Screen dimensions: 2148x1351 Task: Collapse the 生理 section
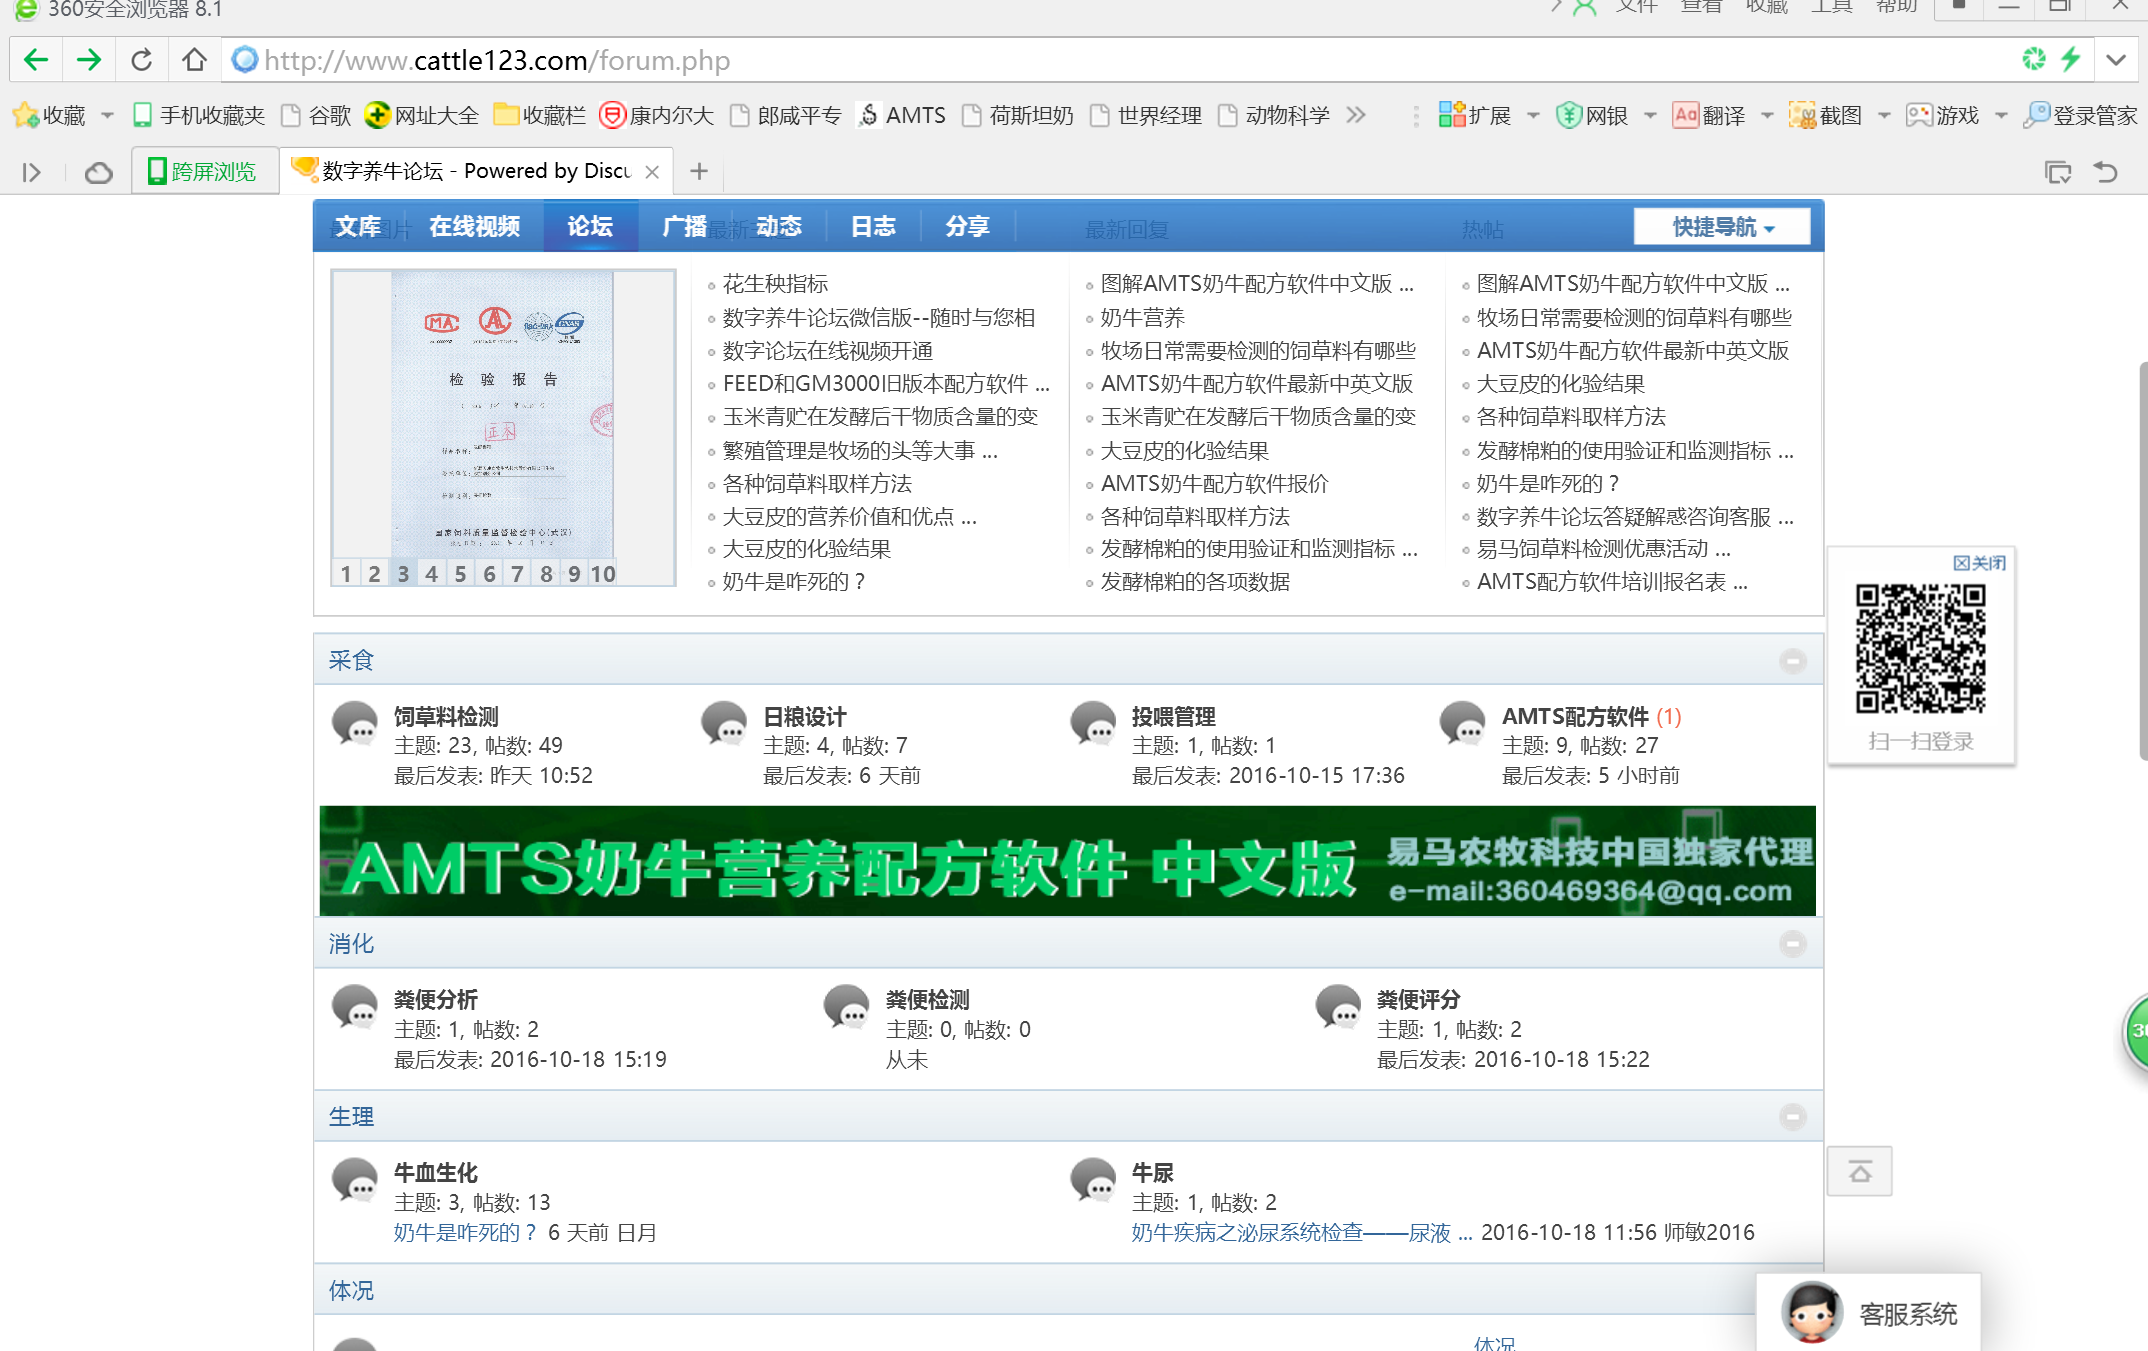(x=1793, y=1117)
